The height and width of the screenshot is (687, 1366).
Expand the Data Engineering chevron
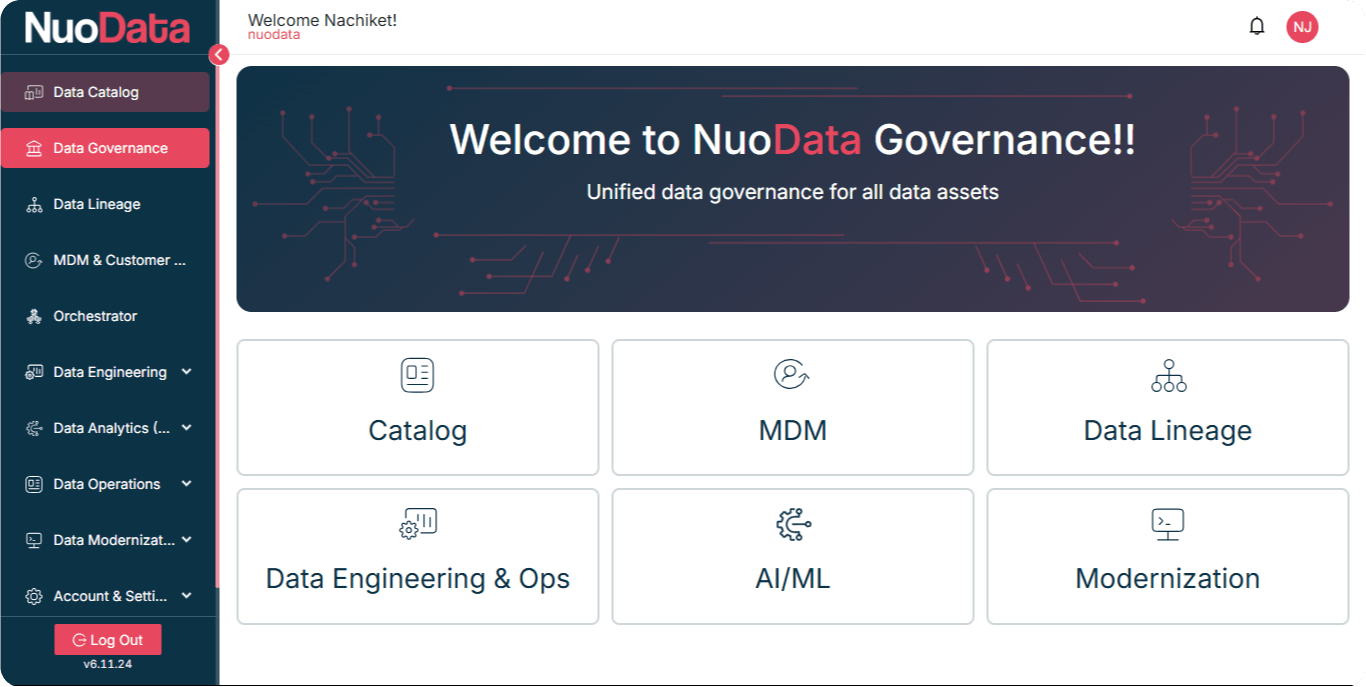point(186,372)
